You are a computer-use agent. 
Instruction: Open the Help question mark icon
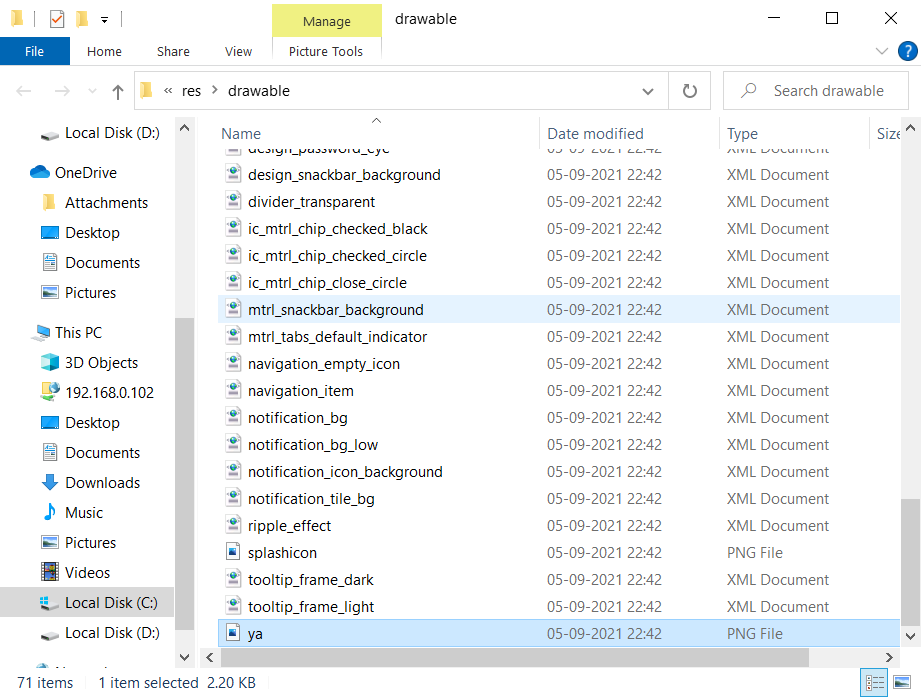pos(904,51)
